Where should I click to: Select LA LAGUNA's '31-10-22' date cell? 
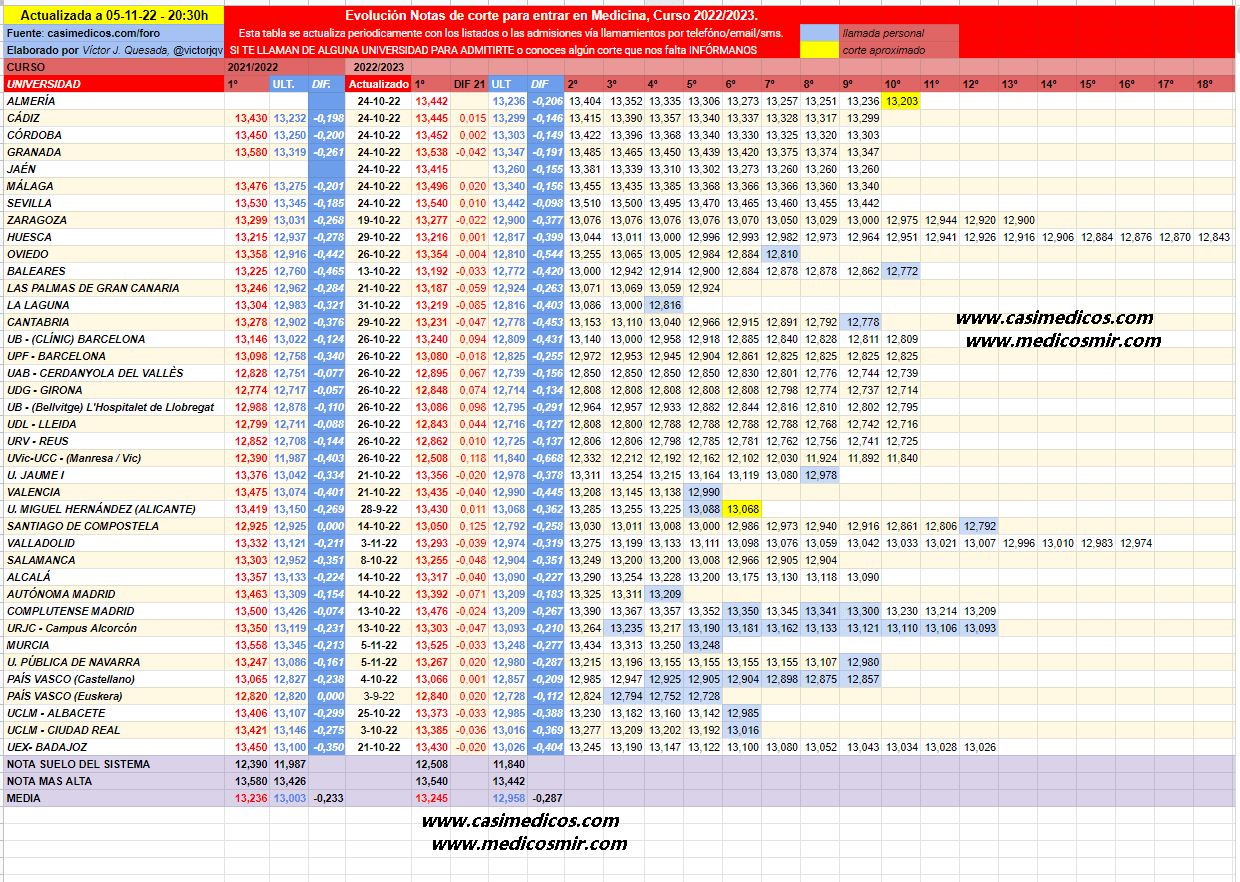(378, 305)
